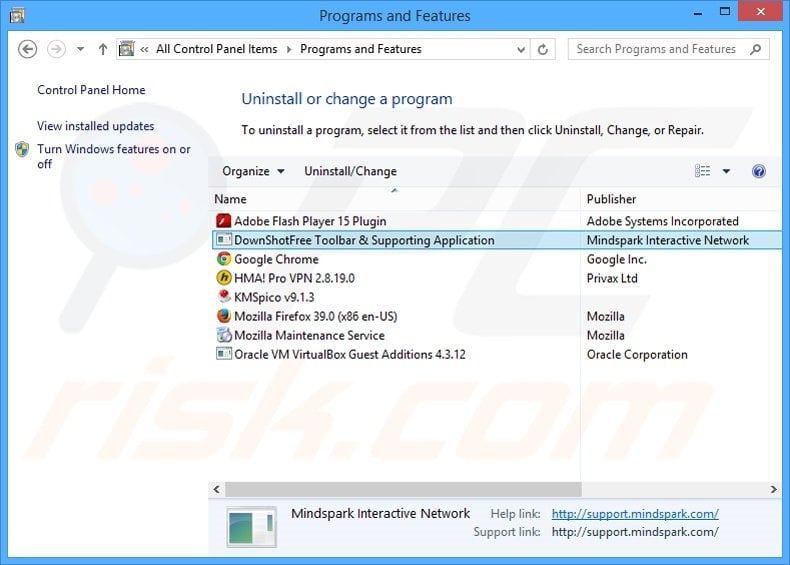Click the KMSpico red button icon

tap(224, 296)
